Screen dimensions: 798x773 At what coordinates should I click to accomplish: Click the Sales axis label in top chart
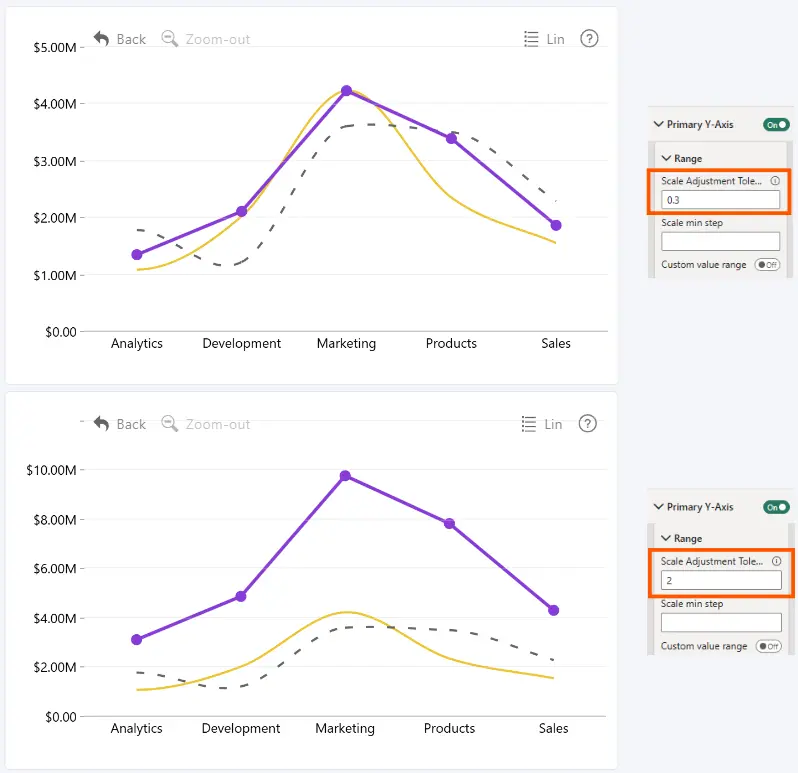click(556, 343)
